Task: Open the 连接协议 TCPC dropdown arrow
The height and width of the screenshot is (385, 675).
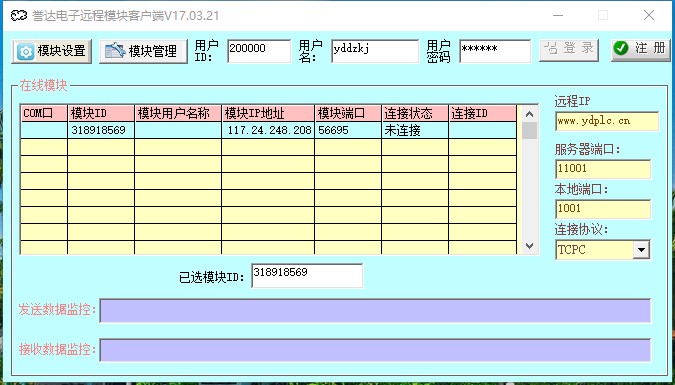Action: click(x=641, y=250)
